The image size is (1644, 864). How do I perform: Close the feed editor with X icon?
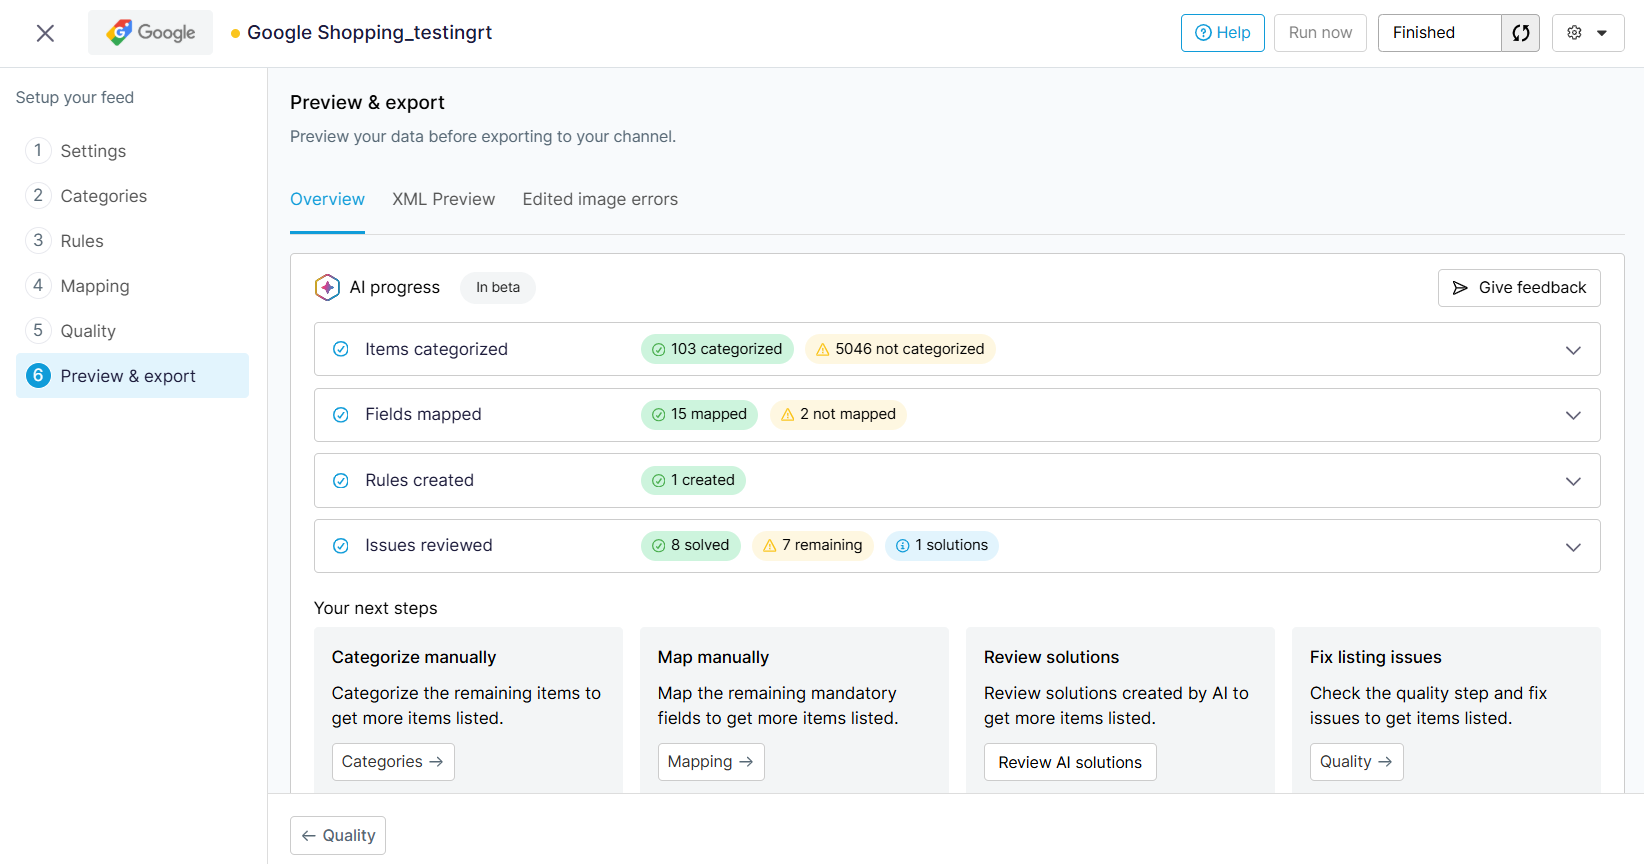coord(45,33)
